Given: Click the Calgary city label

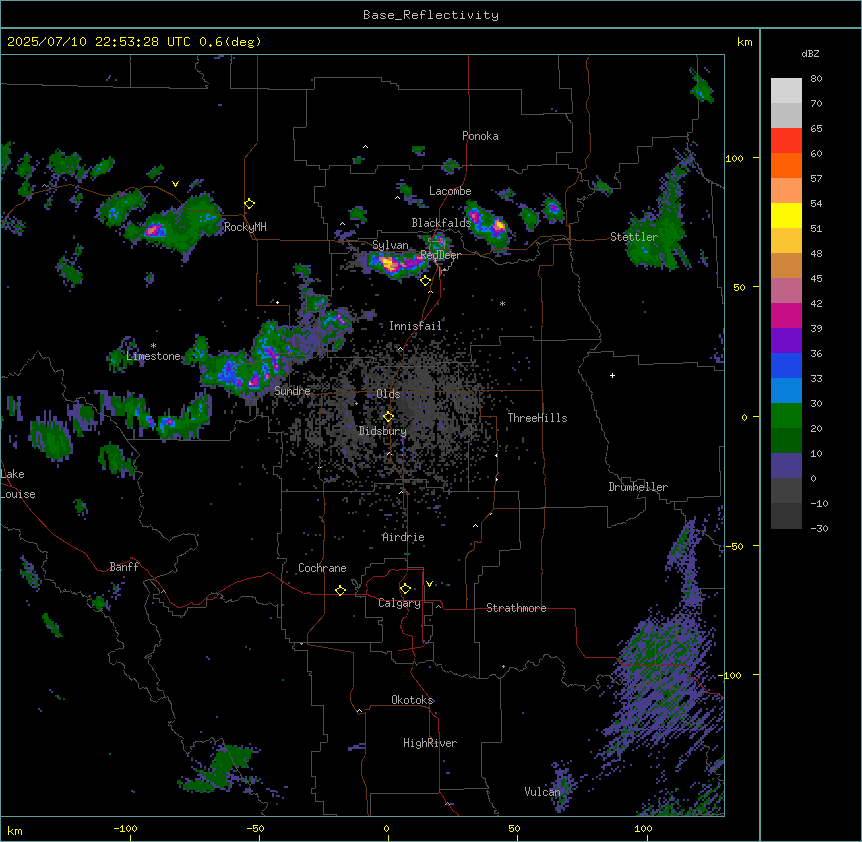Looking at the screenshot, I should (399, 603).
